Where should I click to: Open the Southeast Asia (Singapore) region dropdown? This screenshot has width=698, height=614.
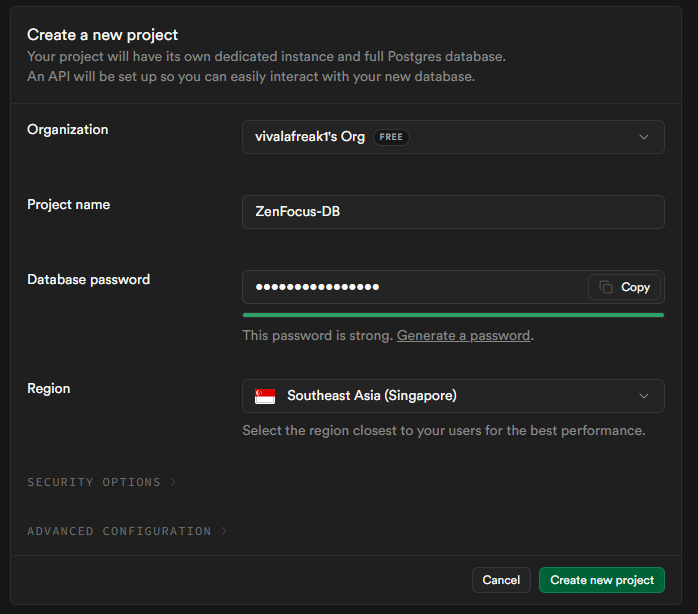click(x=452, y=396)
